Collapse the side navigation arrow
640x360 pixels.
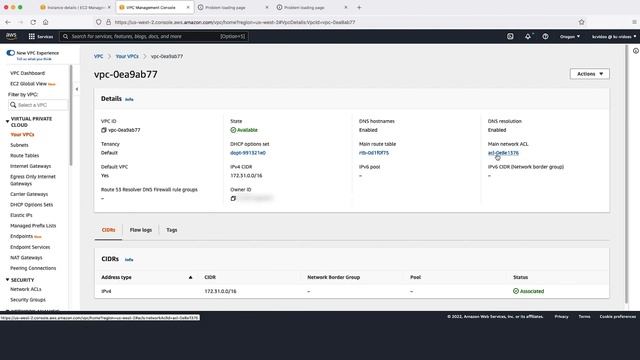pos(77,89)
